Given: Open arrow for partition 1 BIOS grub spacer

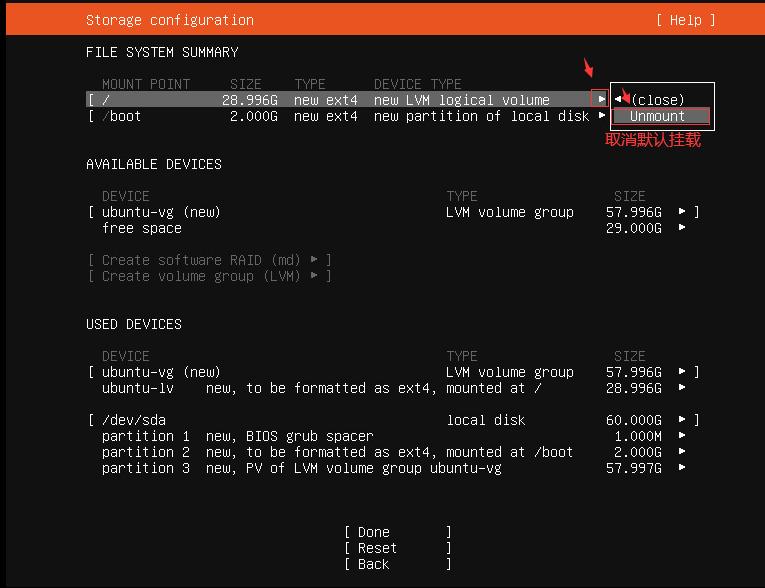Looking at the screenshot, I should [x=683, y=436].
